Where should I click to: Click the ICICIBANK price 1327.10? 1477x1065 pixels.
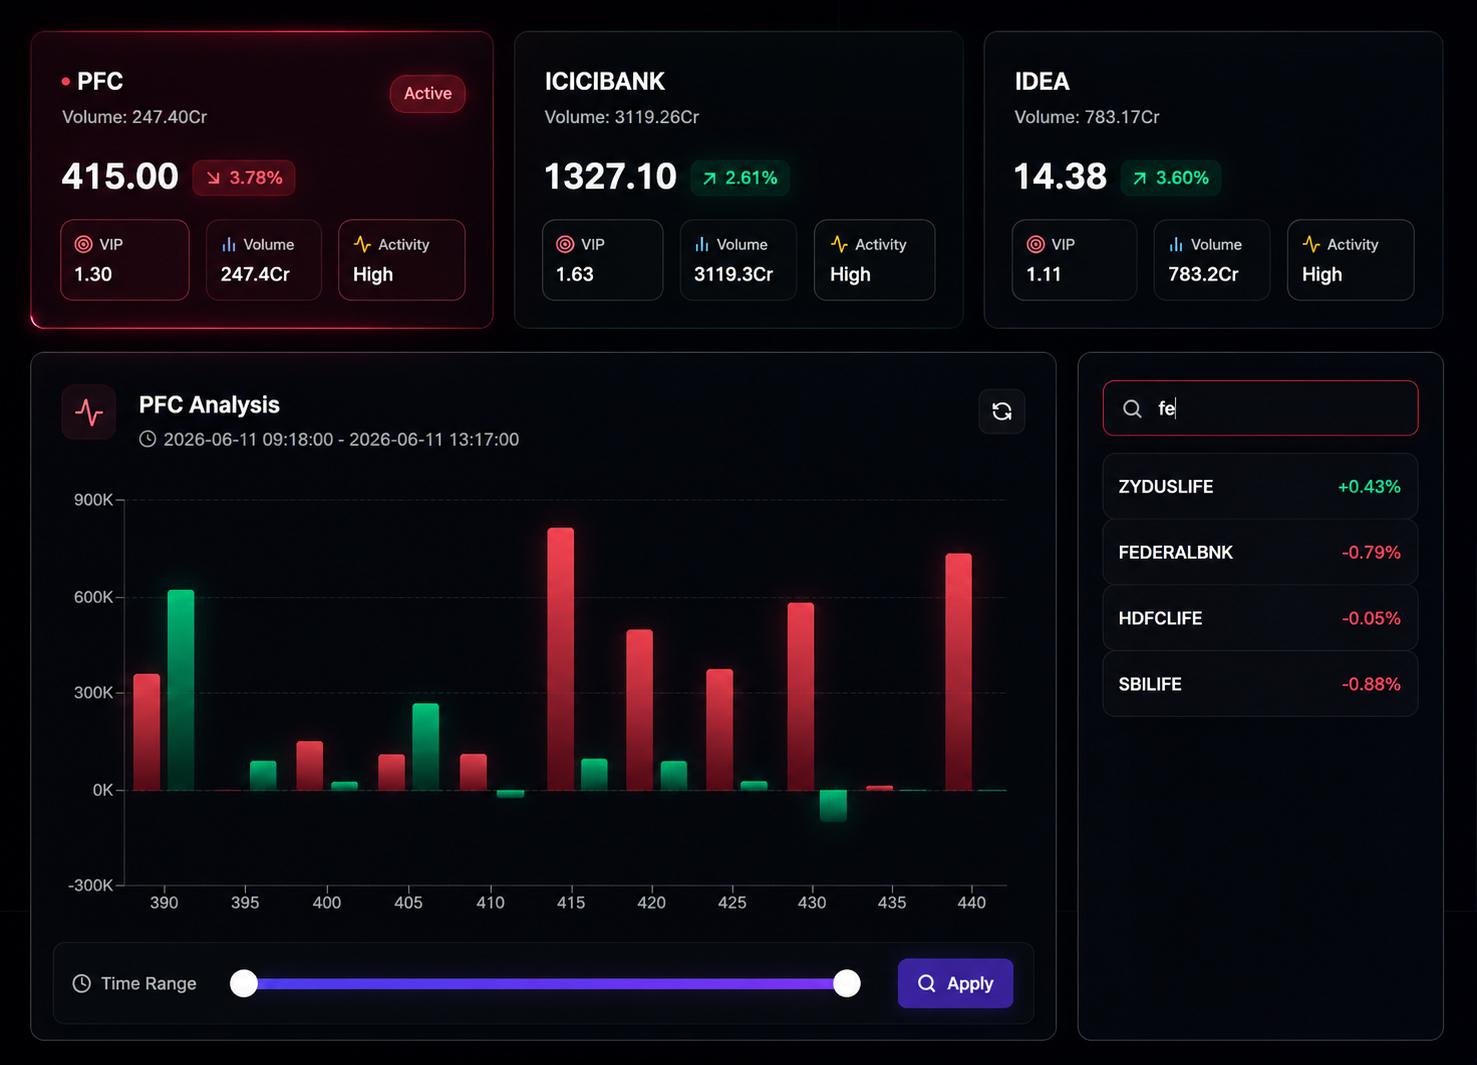(611, 177)
